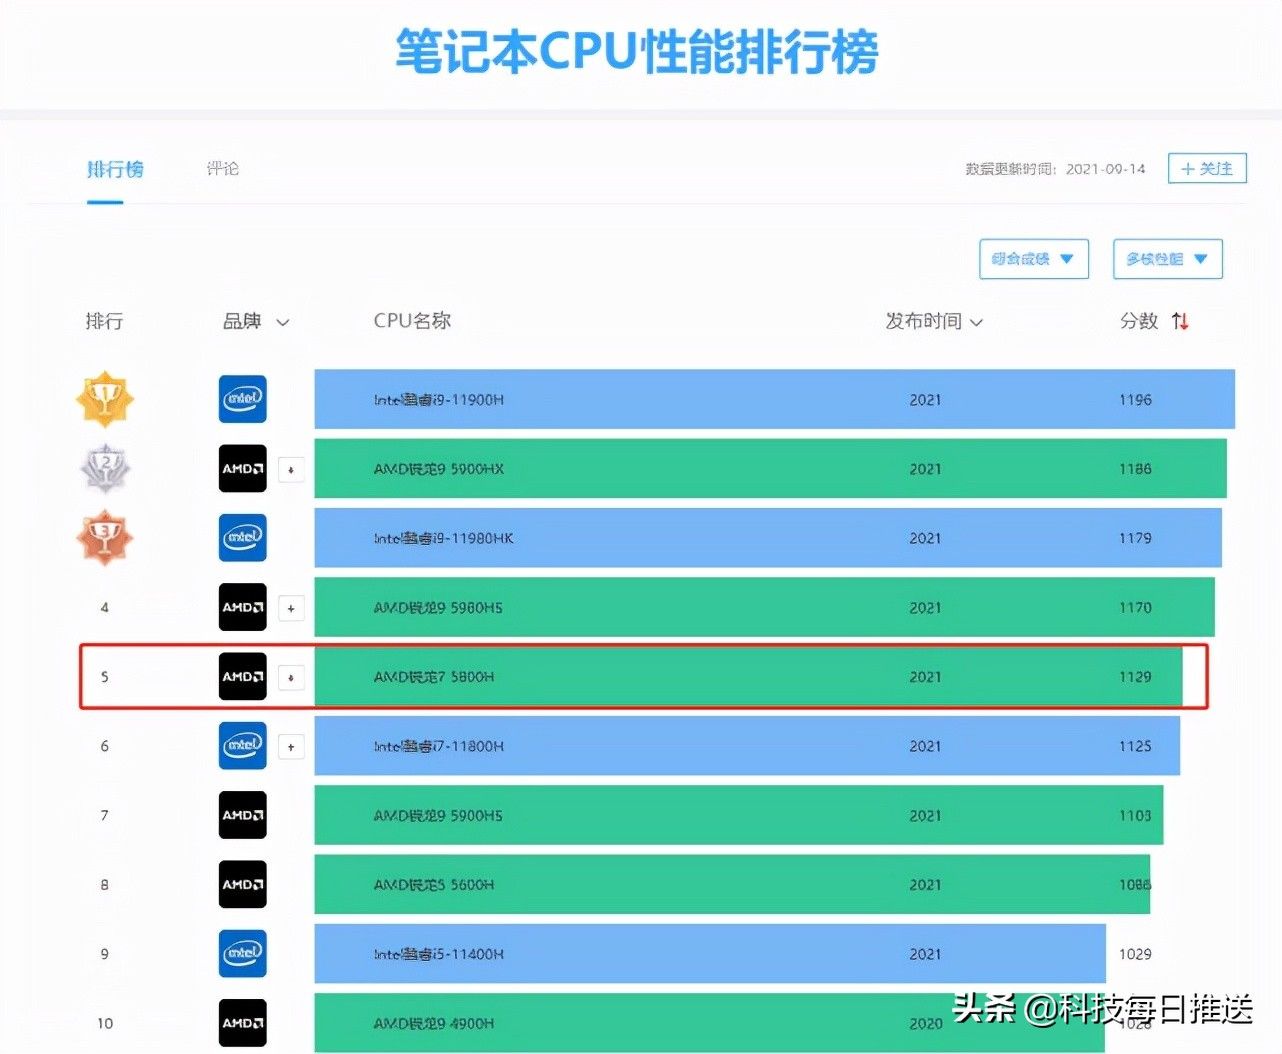Click the score 1125 value
Screen dimensions: 1282x1054
pyautogui.click(x=1135, y=746)
